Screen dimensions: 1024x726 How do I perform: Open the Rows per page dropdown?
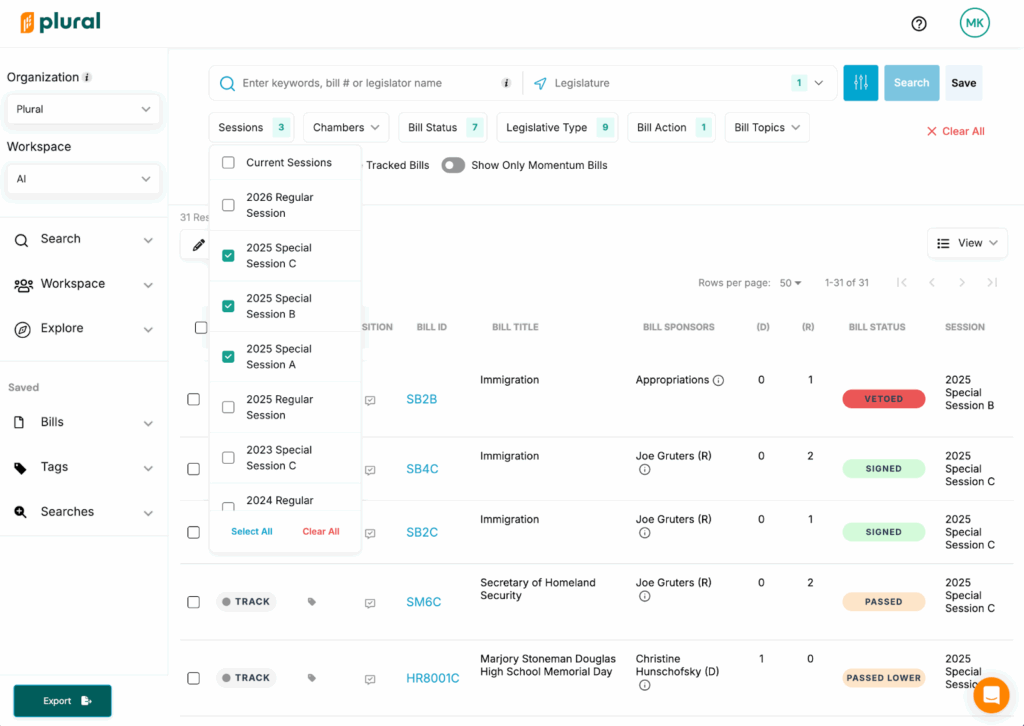pyautogui.click(x=790, y=283)
